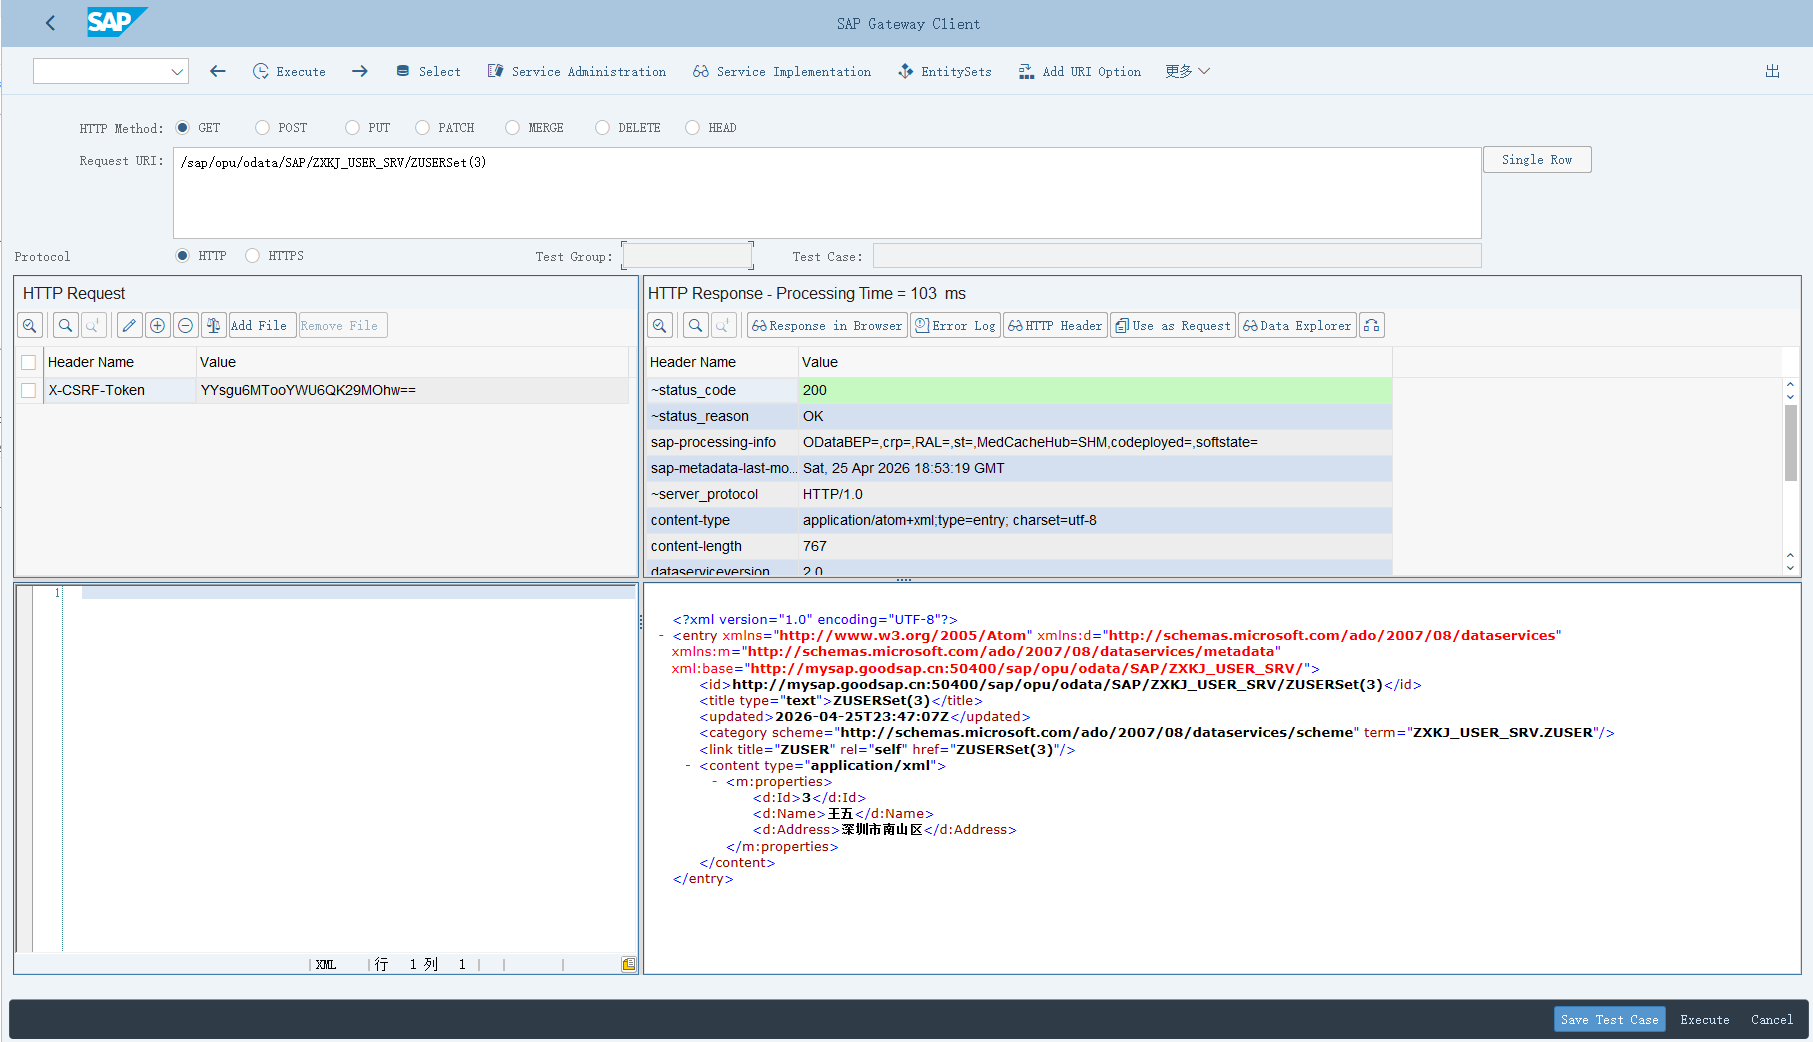
Task: Click Add URI Option
Action: 1080,71
